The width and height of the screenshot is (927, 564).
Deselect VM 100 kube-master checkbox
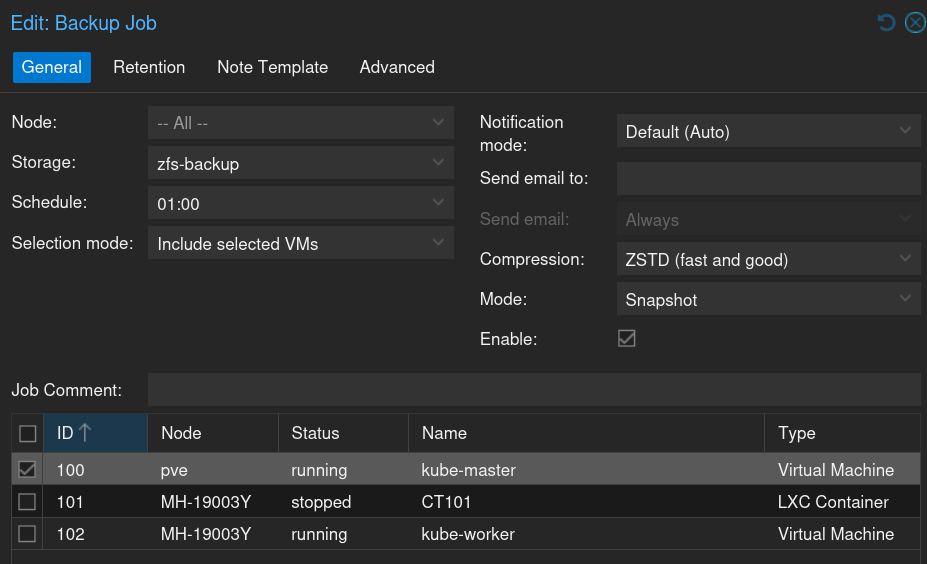click(28, 470)
